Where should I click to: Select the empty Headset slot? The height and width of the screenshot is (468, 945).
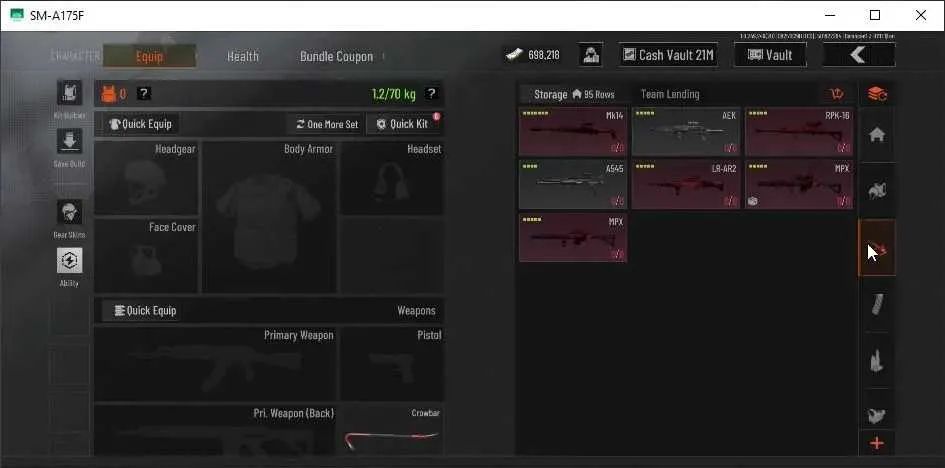pyautogui.click(x=392, y=178)
